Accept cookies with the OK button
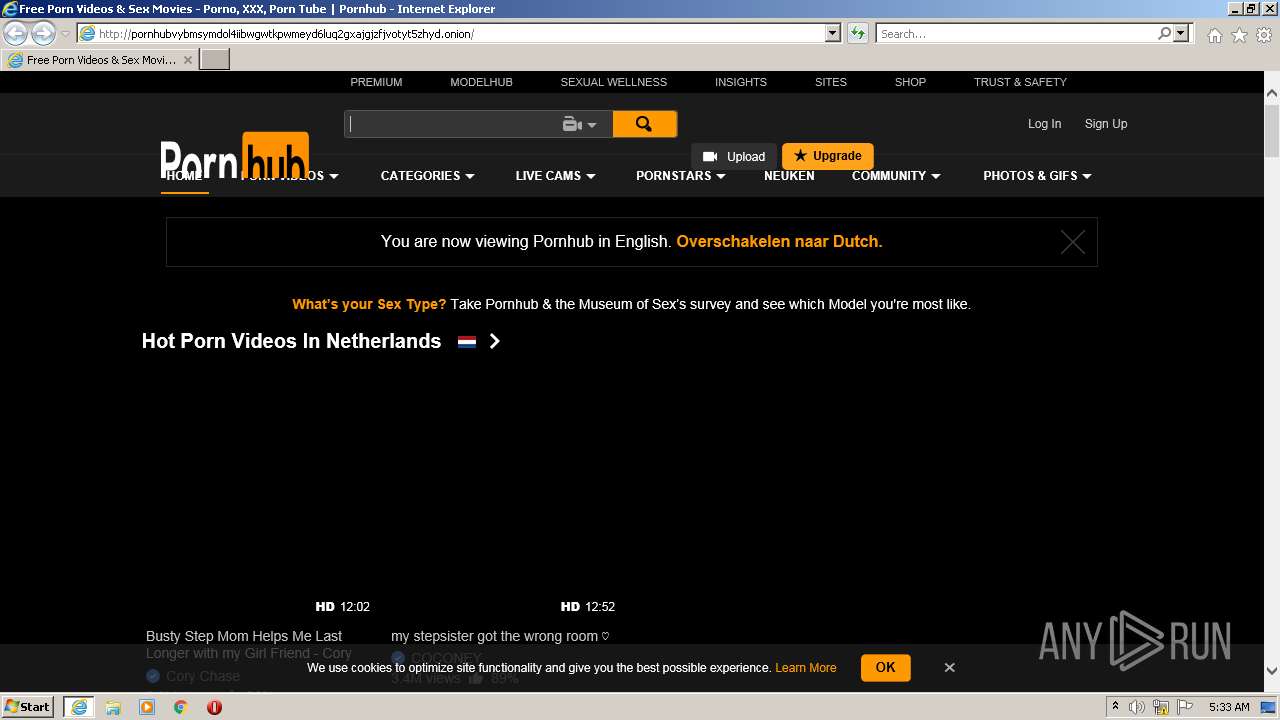This screenshot has width=1280, height=720. tap(885, 667)
